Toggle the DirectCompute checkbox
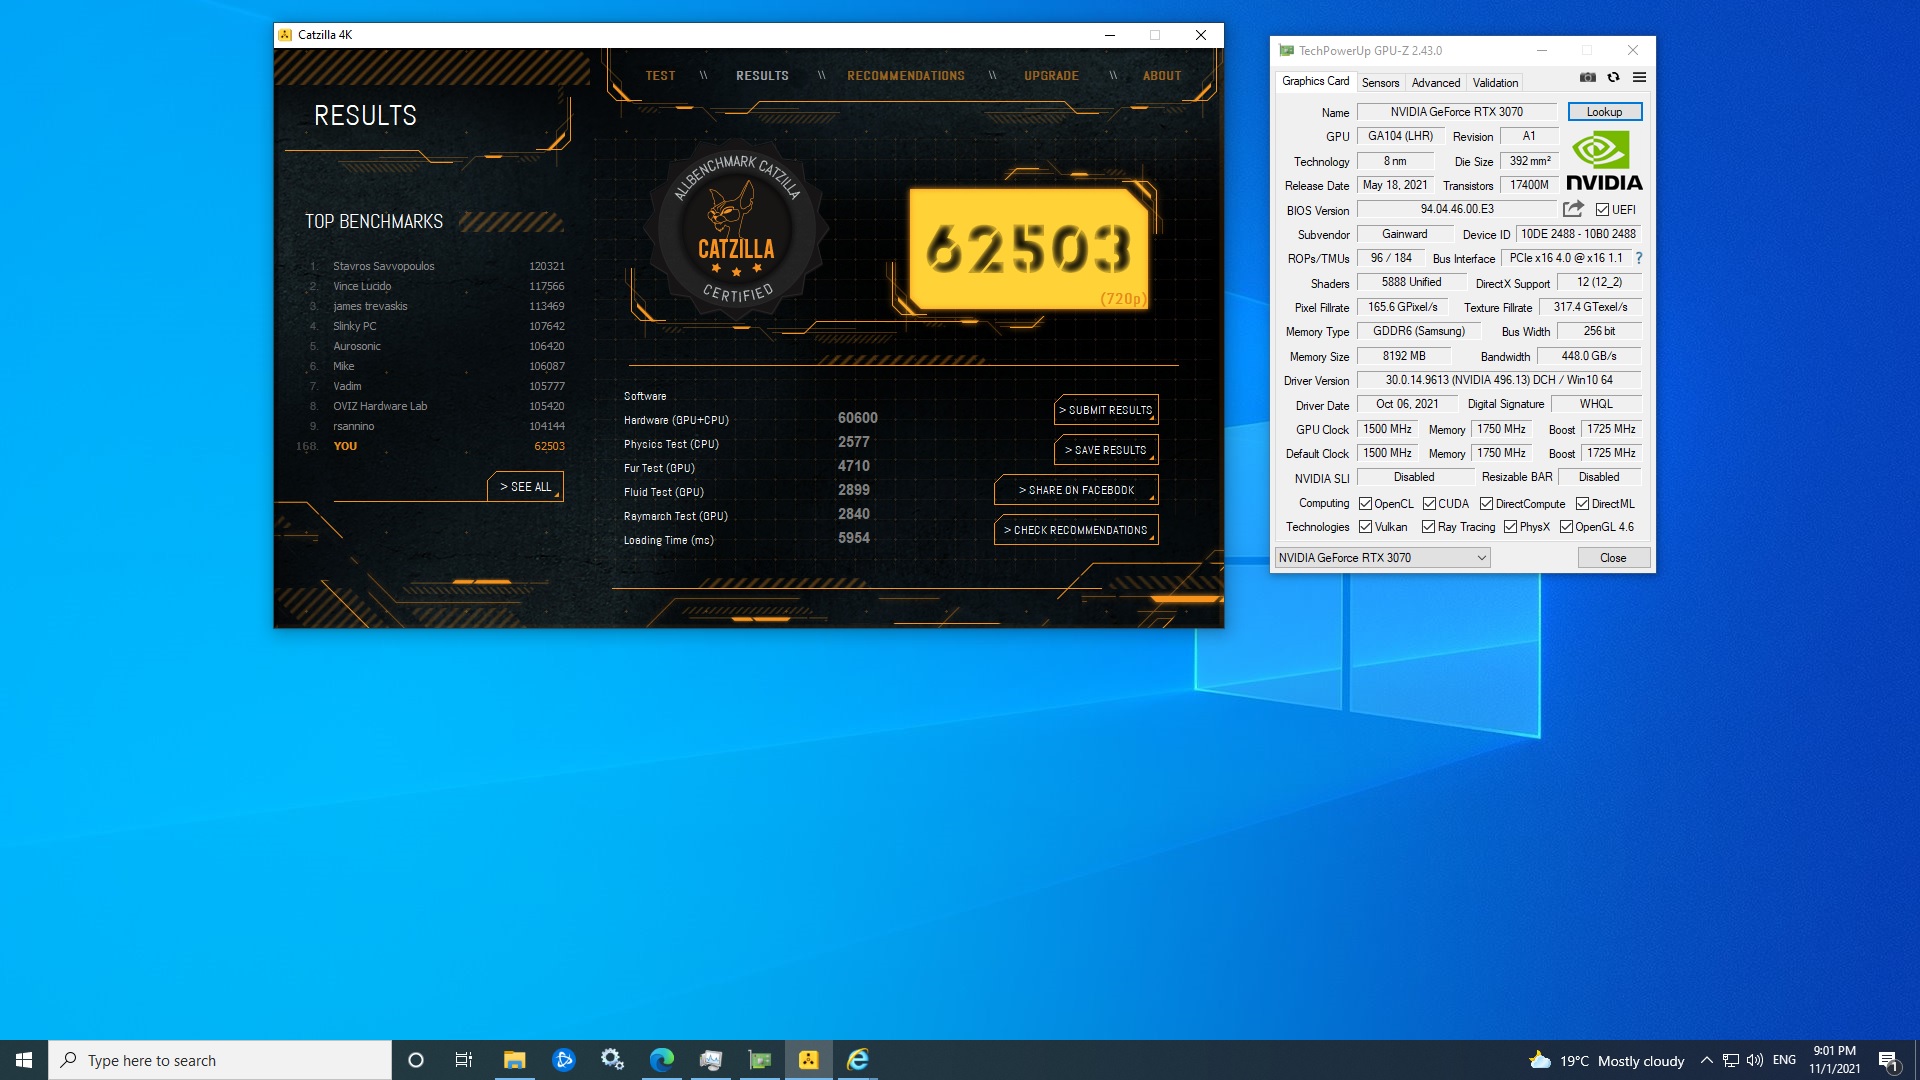This screenshot has width=1920, height=1080. click(1486, 504)
